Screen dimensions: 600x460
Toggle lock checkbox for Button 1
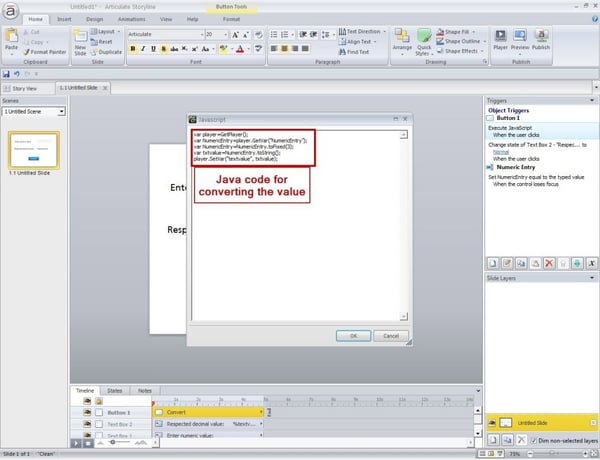pyautogui.click(x=99, y=413)
